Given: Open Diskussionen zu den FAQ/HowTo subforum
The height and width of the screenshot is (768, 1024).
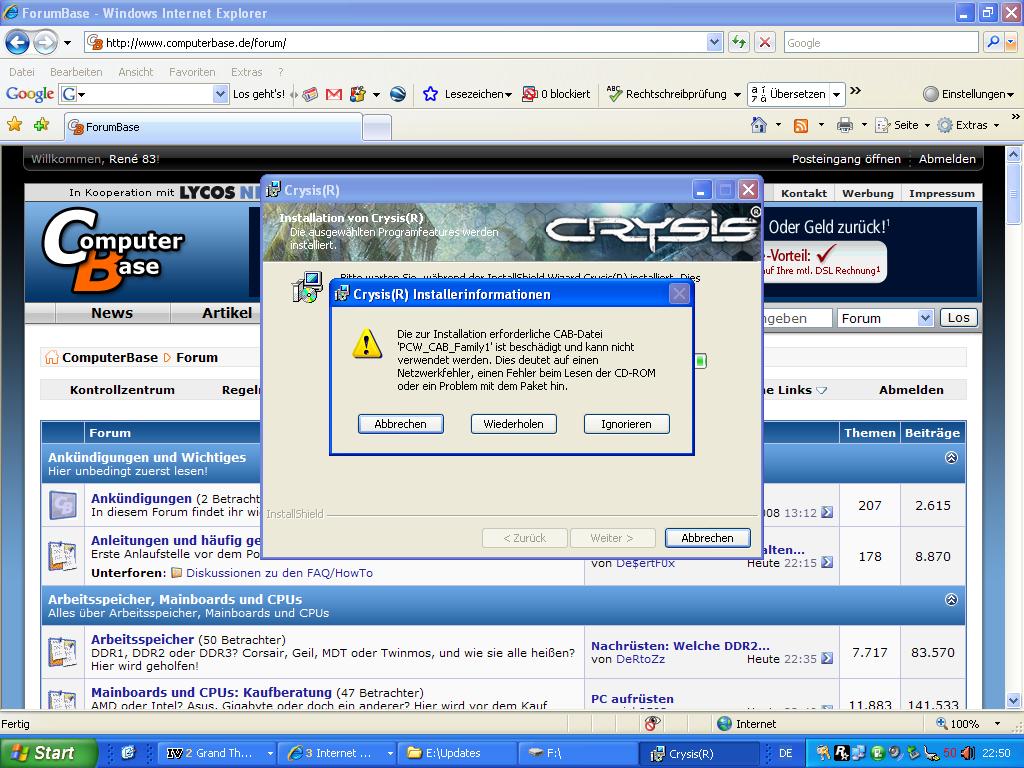Looking at the screenshot, I should coord(279,573).
